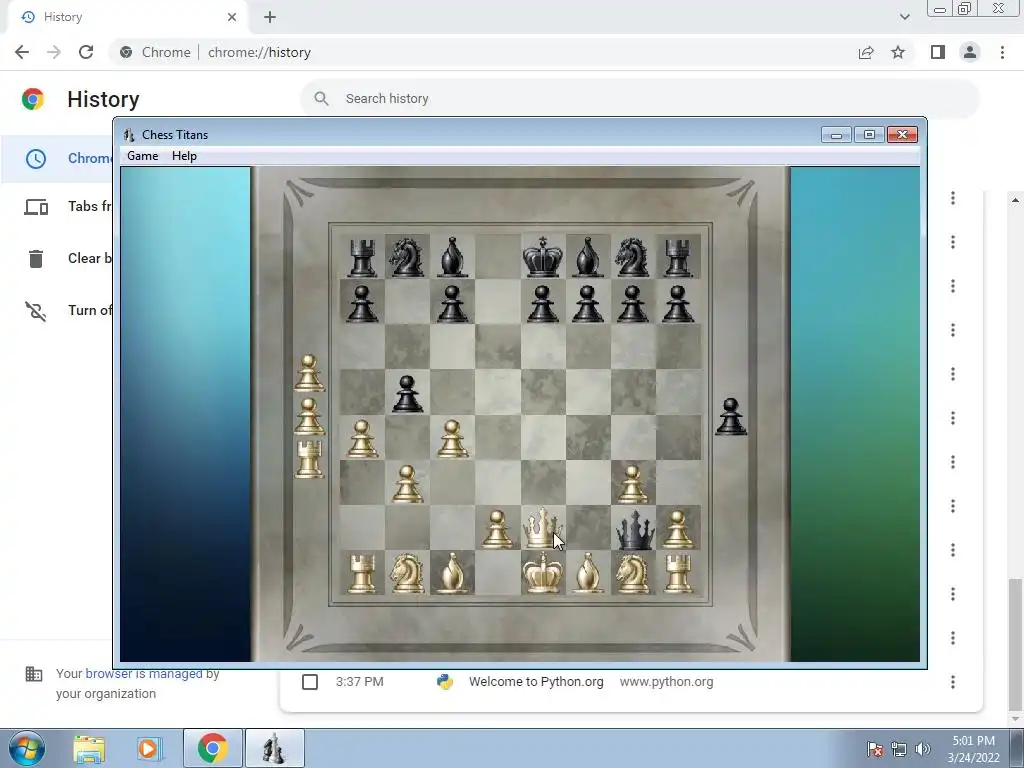
Task: Click the empty d1 square next to white king
Action: point(498,573)
